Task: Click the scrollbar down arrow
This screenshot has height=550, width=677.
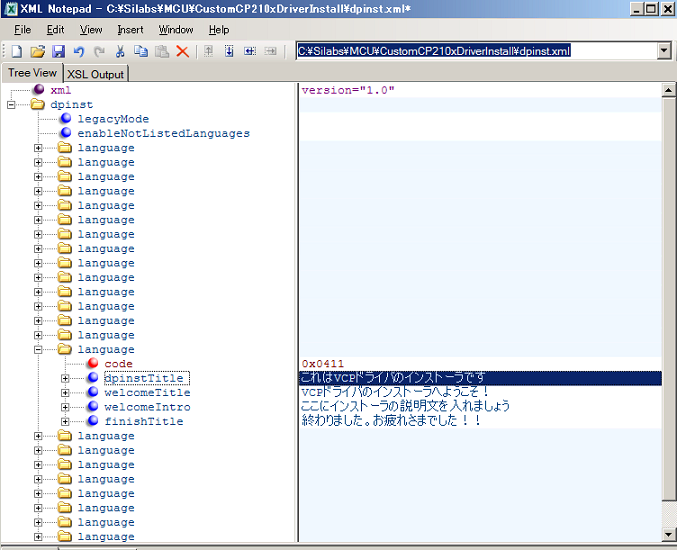Action: point(668,534)
